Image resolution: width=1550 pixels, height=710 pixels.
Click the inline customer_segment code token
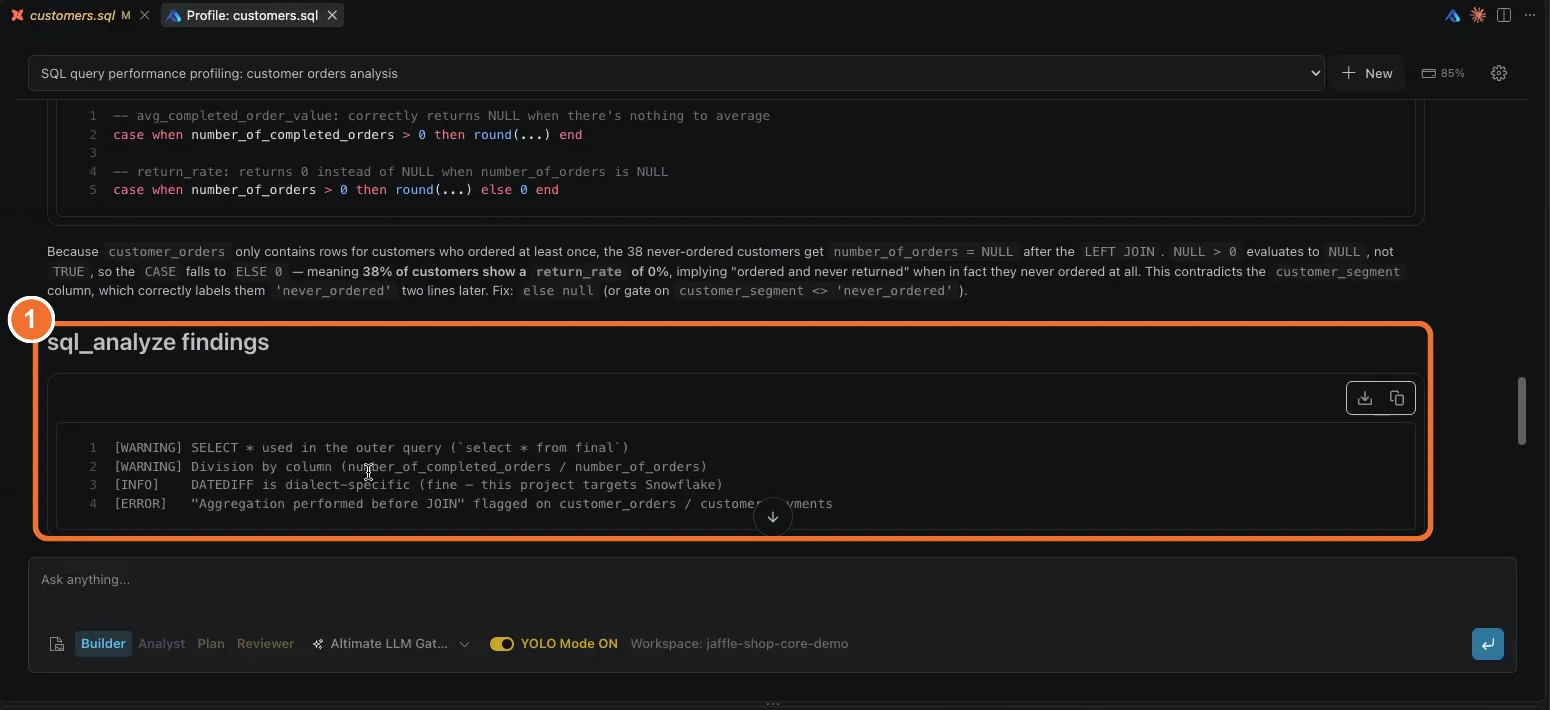[1337, 272]
